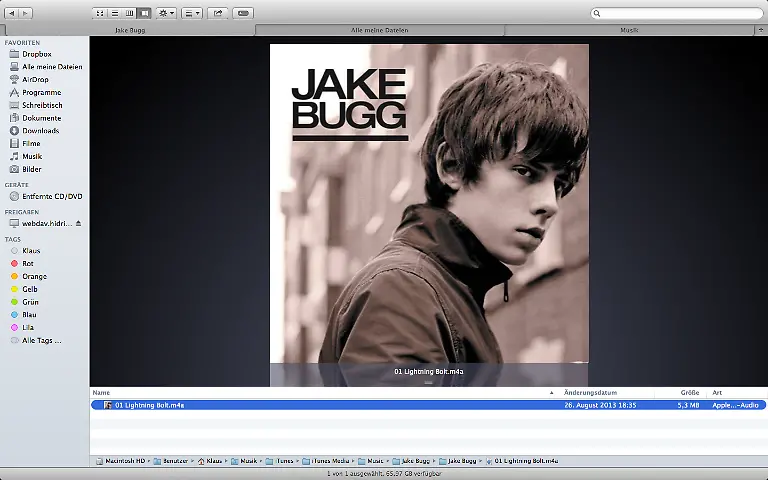
Task: Add a new tab with plus button
Action: (x=762, y=30)
